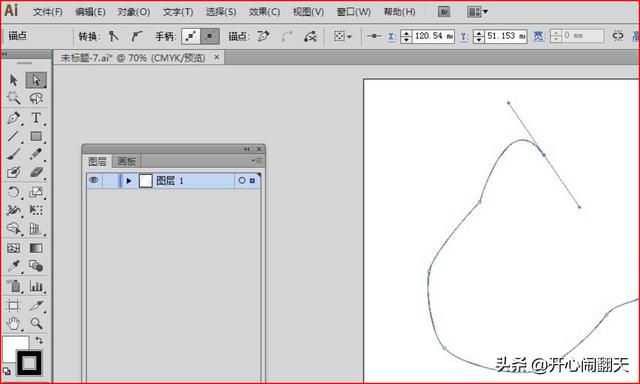The width and height of the screenshot is (640, 384).
Task: Open the arrange documents dropdown
Action: [x=477, y=12]
